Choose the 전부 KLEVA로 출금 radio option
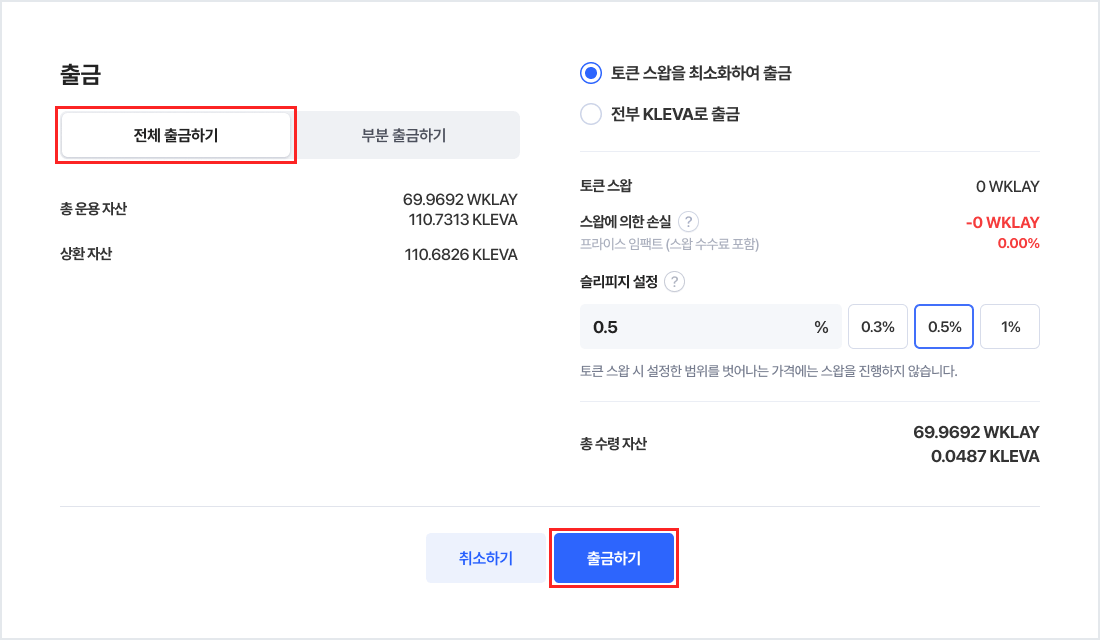 591,114
